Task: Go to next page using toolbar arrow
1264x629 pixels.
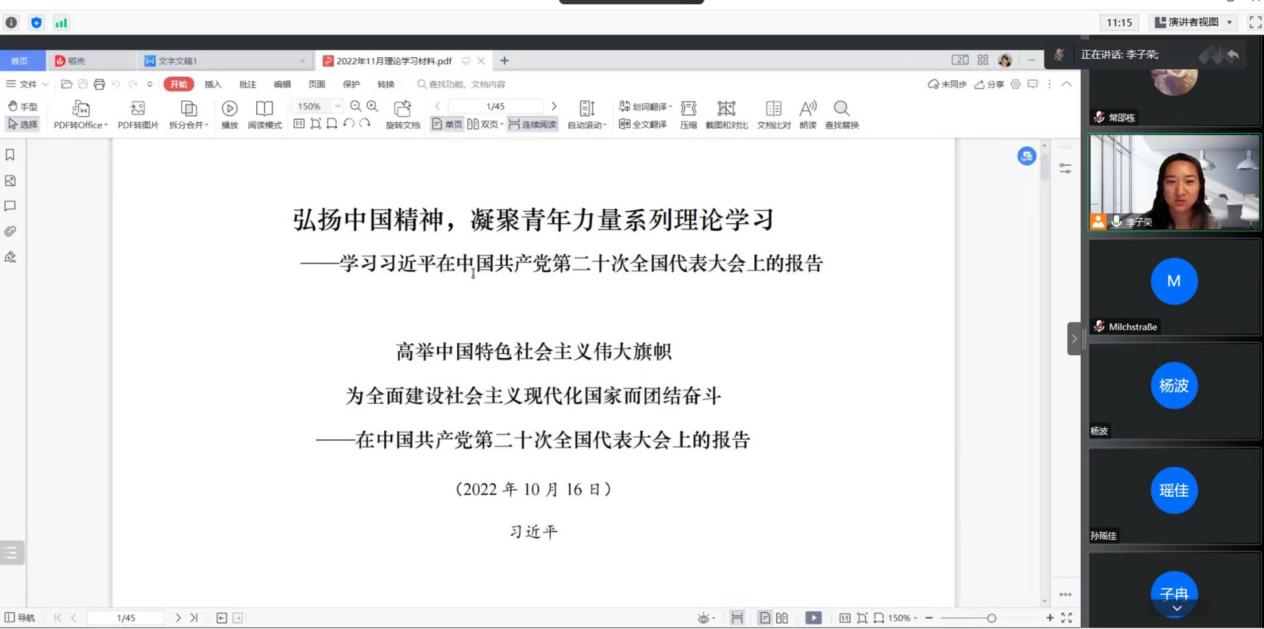Action: pos(554,106)
